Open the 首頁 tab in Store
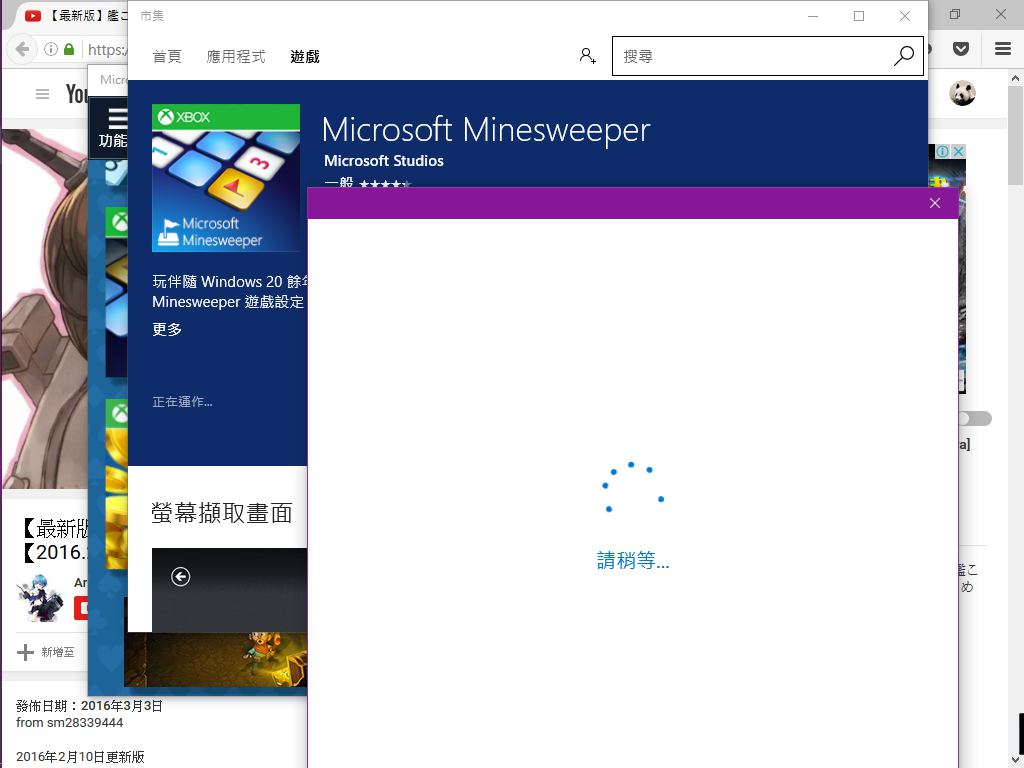This screenshot has height=768, width=1024. [x=167, y=57]
